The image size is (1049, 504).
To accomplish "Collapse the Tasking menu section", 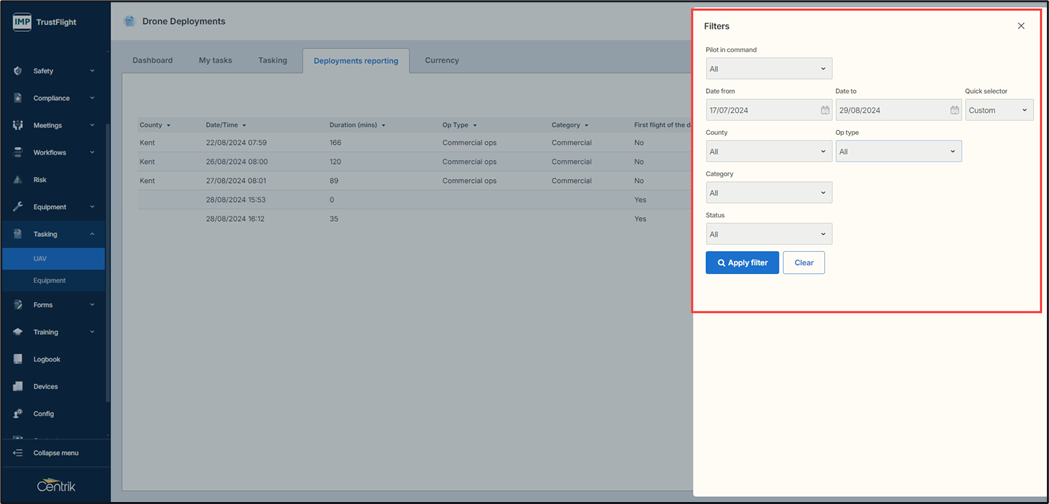I will 92,234.
